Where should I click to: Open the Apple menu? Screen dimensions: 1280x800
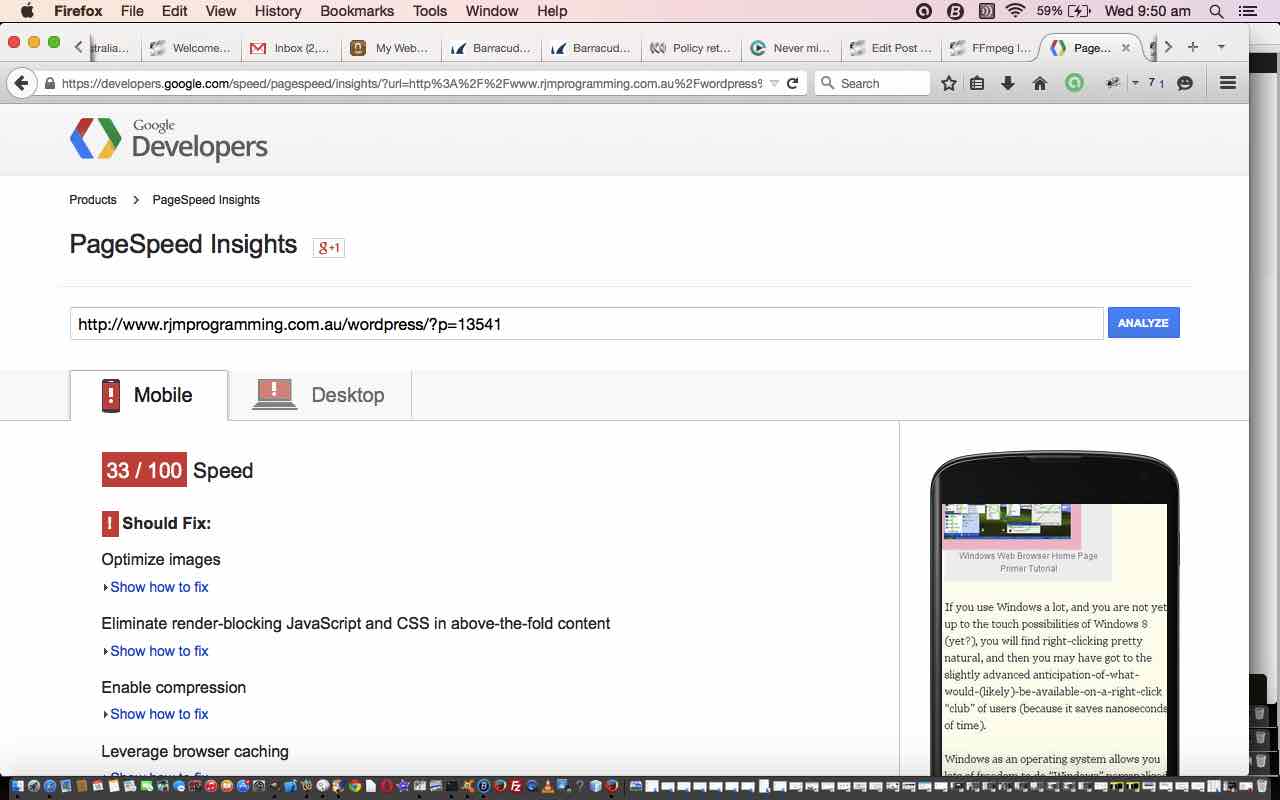pyautogui.click(x=27, y=11)
